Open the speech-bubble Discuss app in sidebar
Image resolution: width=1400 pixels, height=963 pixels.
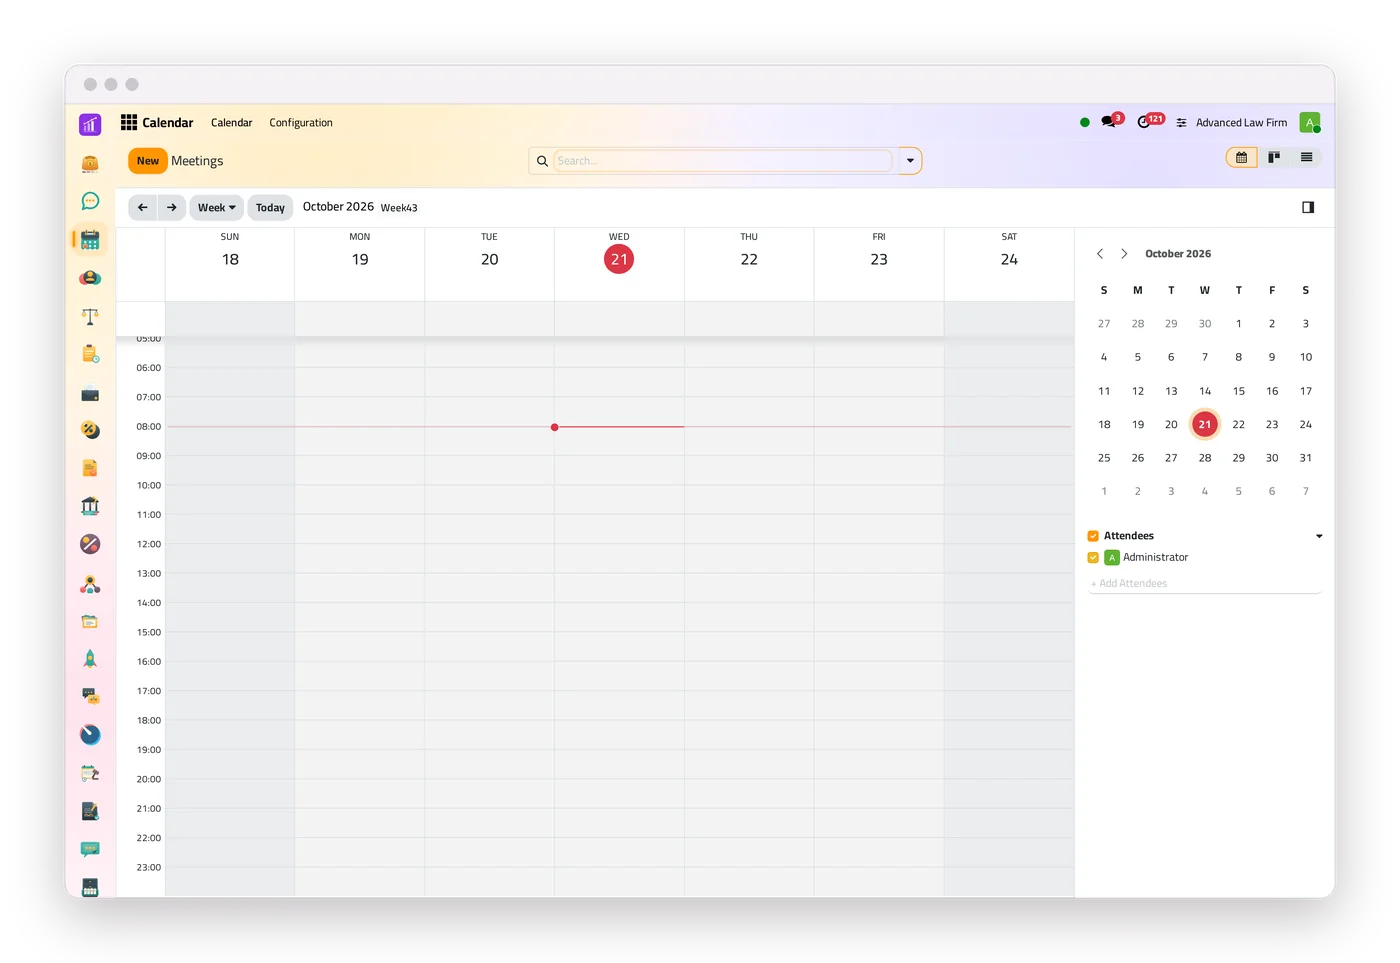pyautogui.click(x=90, y=201)
